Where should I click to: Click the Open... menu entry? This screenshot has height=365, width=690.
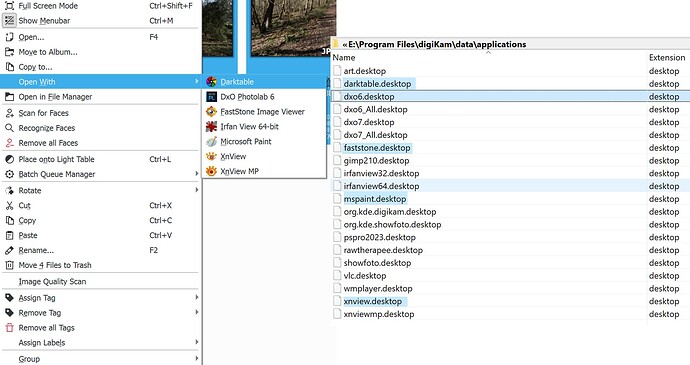coord(100,37)
